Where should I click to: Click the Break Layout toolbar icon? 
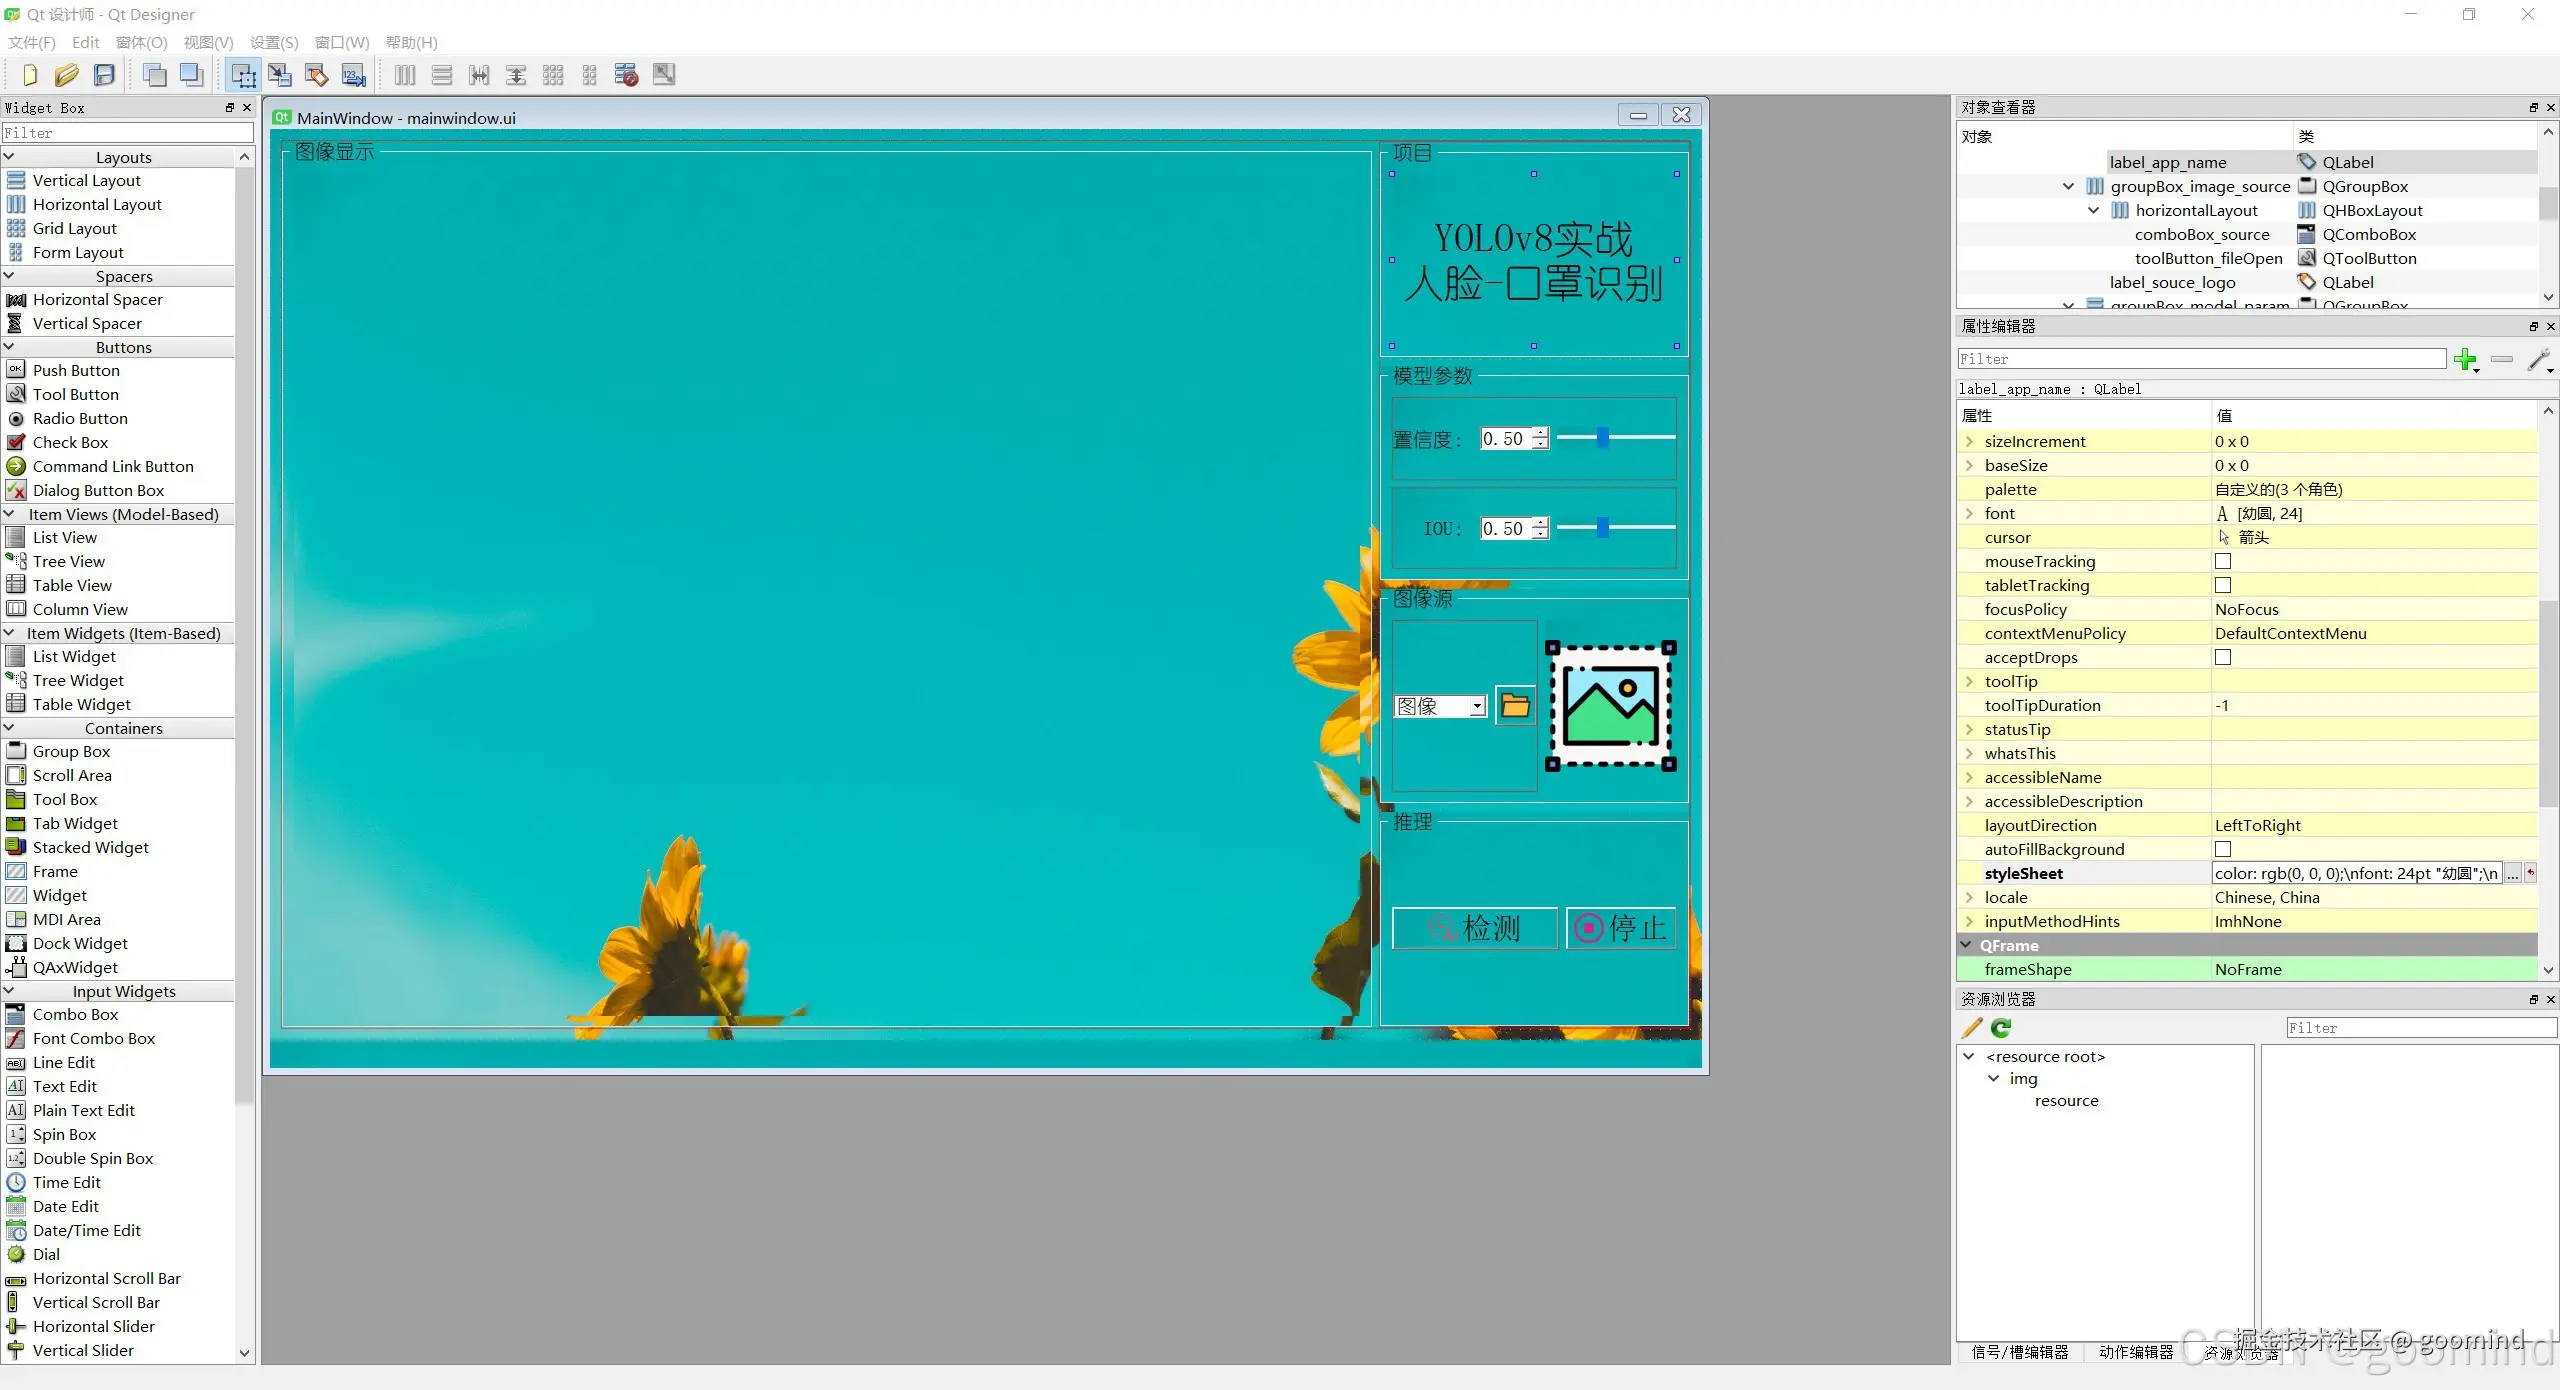point(627,75)
